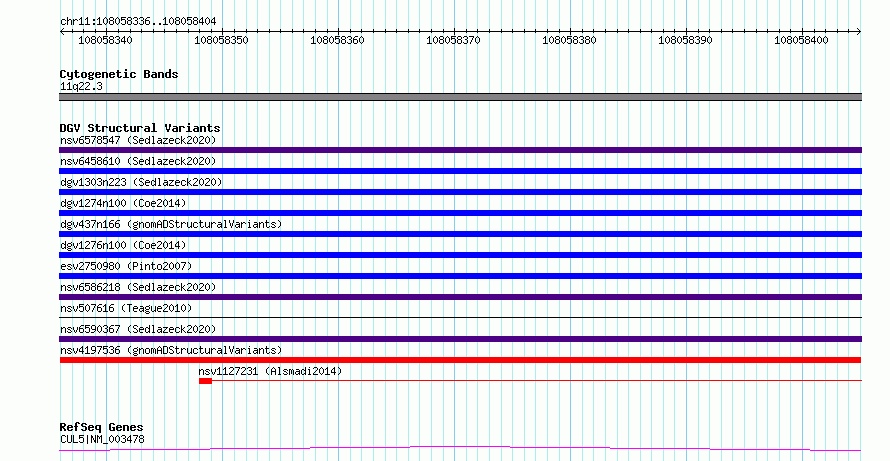Open variant nsv4197536 (gnomADStructuralVariants) label

point(171,350)
